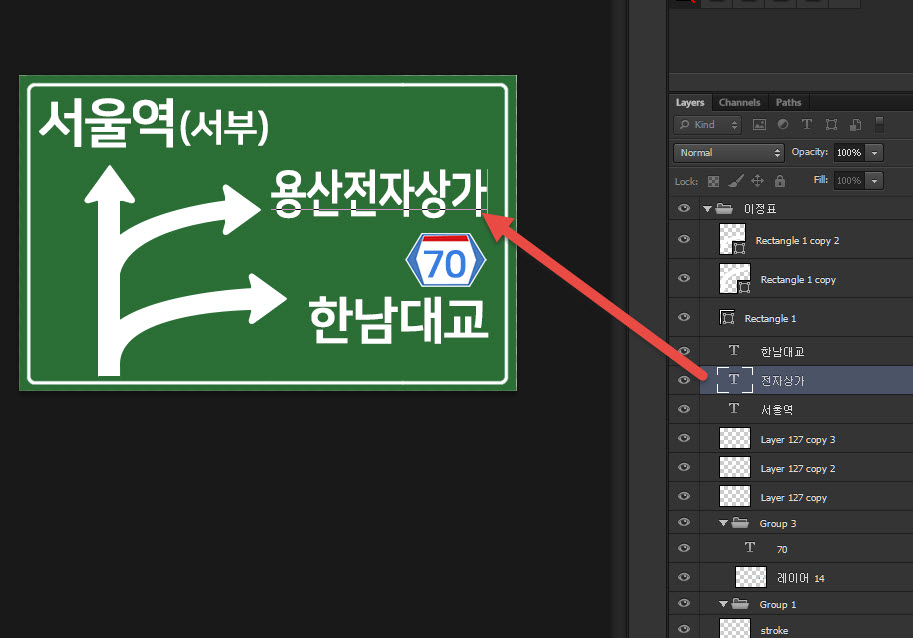Image resolution: width=913 pixels, height=638 pixels.
Task: Click the folder icon of Group 3
Action: pyautogui.click(x=739, y=523)
